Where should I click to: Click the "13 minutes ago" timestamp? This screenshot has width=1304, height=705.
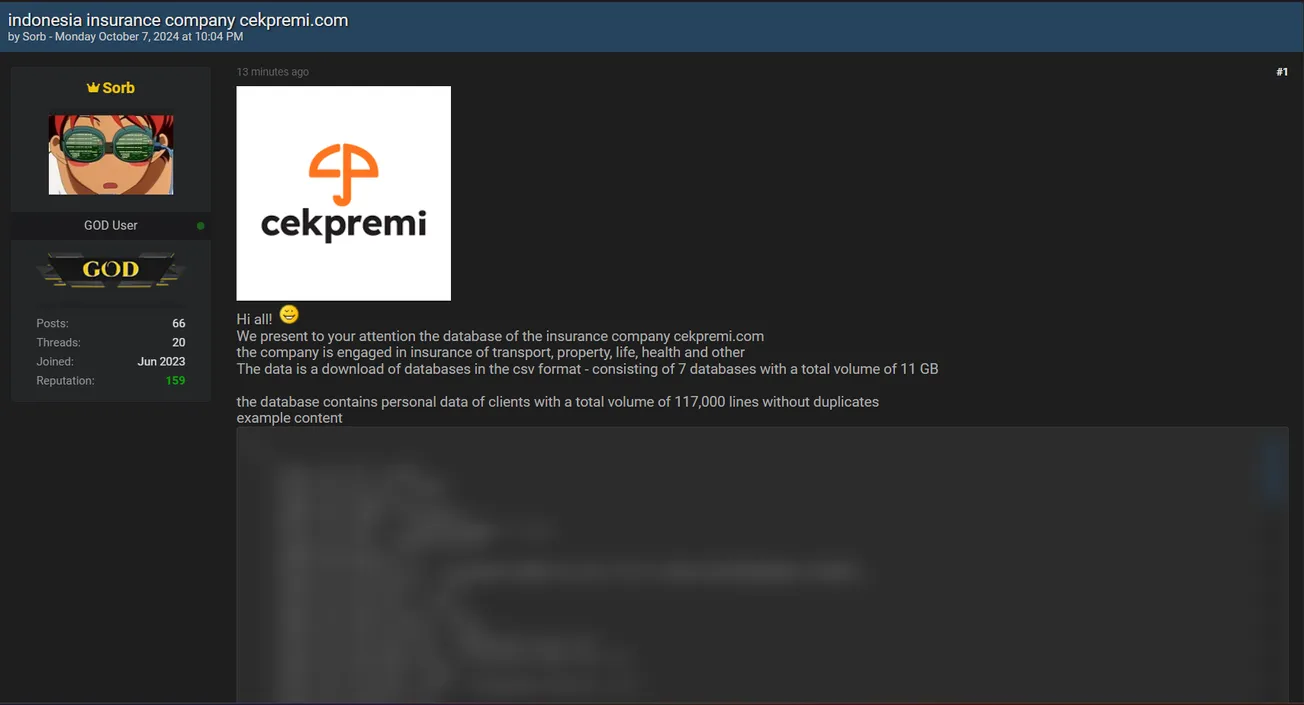pyautogui.click(x=272, y=72)
